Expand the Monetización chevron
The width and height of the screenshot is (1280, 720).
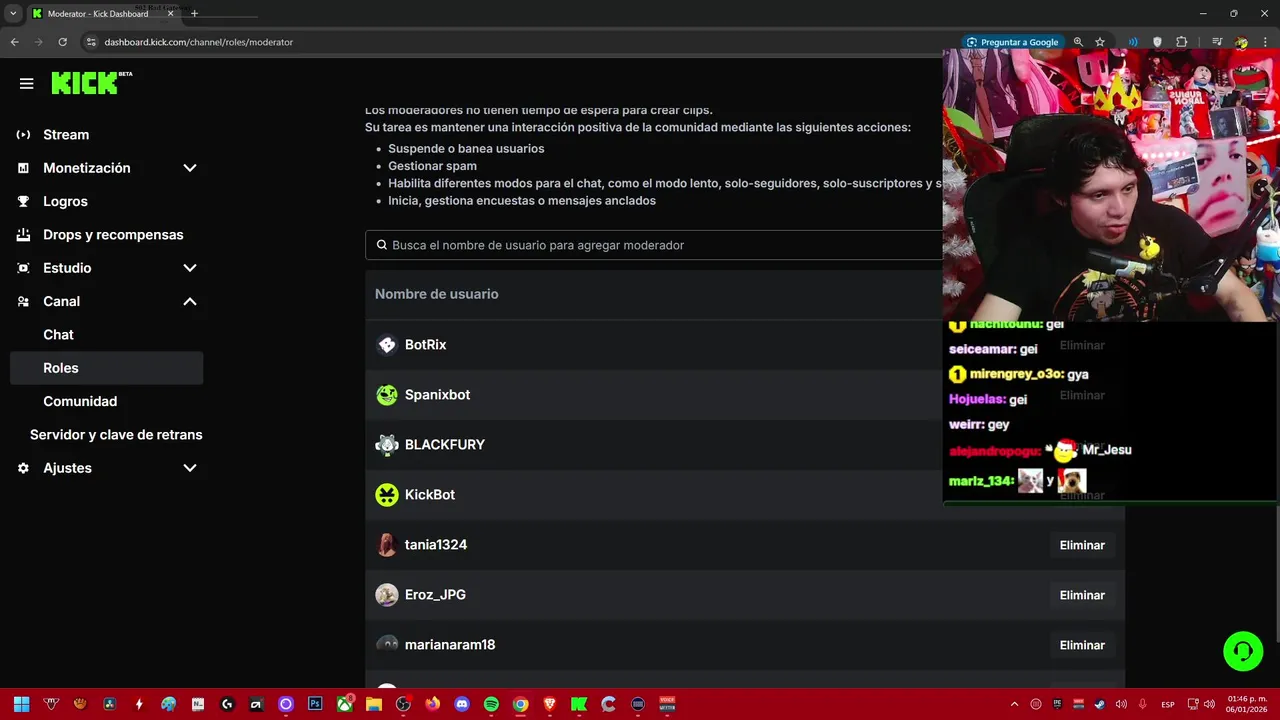tap(190, 168)
